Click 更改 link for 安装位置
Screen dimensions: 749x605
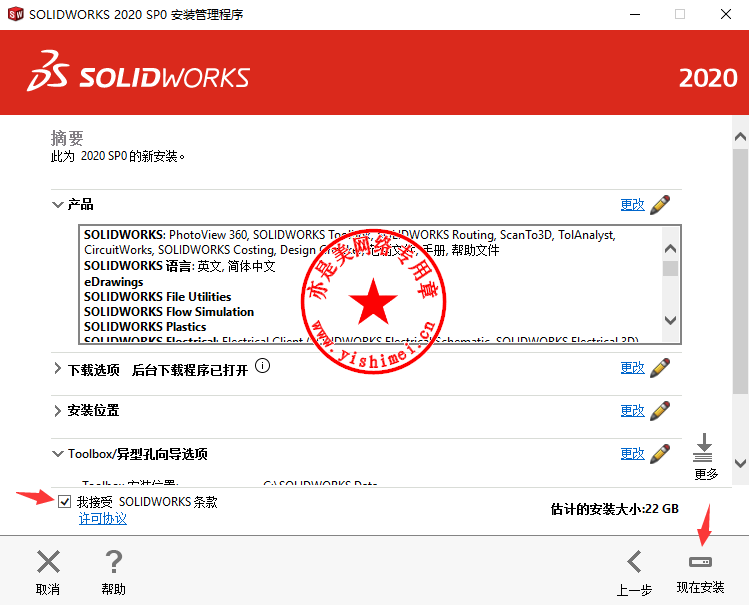coord(632,411)
